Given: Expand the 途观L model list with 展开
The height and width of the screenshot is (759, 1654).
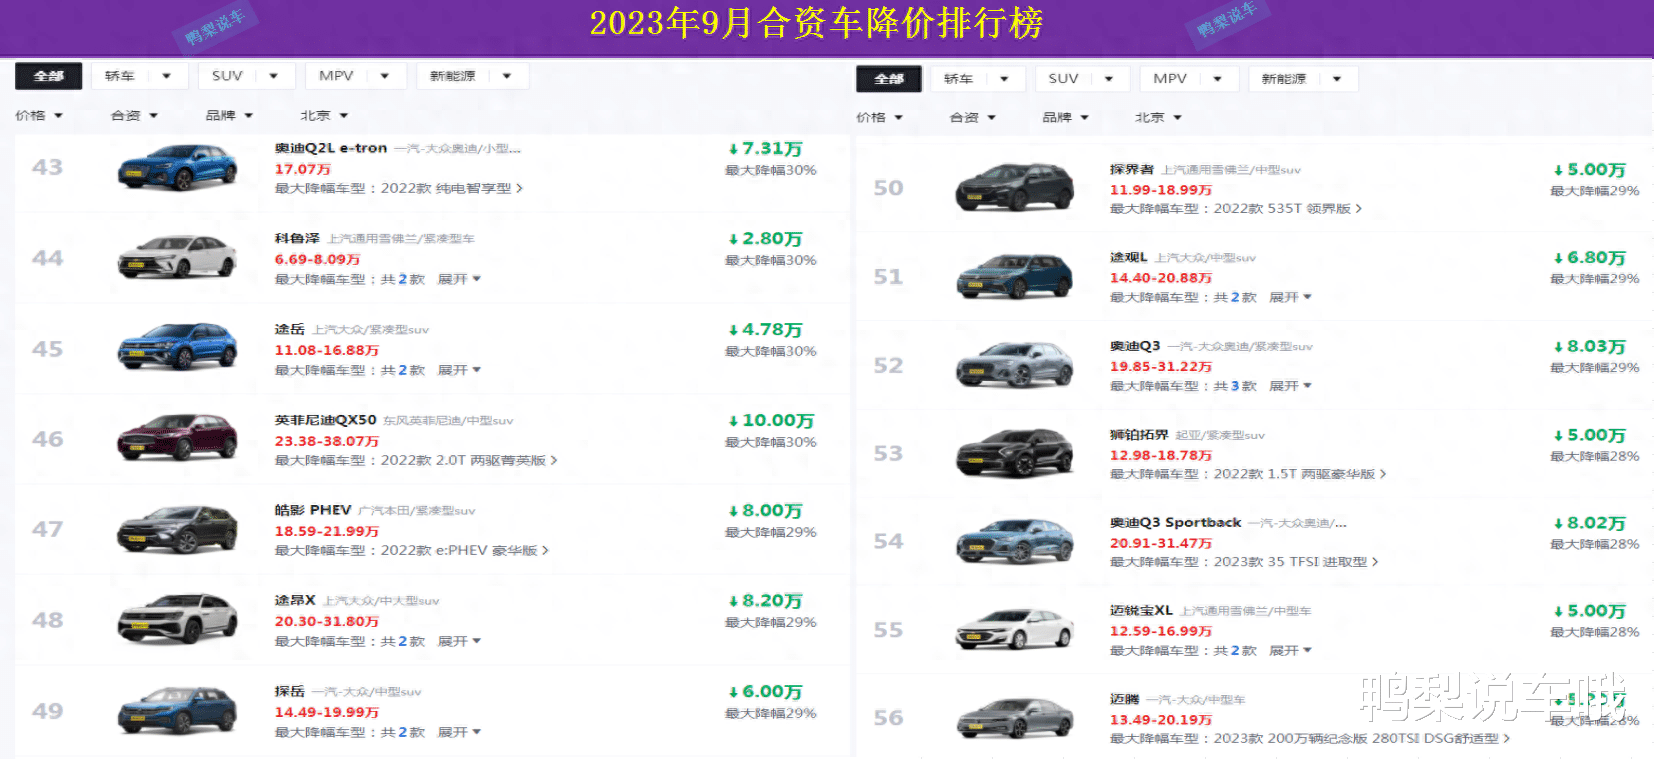Looking at the screenshot, I should pyautogui.click(x=1290, y=297).
